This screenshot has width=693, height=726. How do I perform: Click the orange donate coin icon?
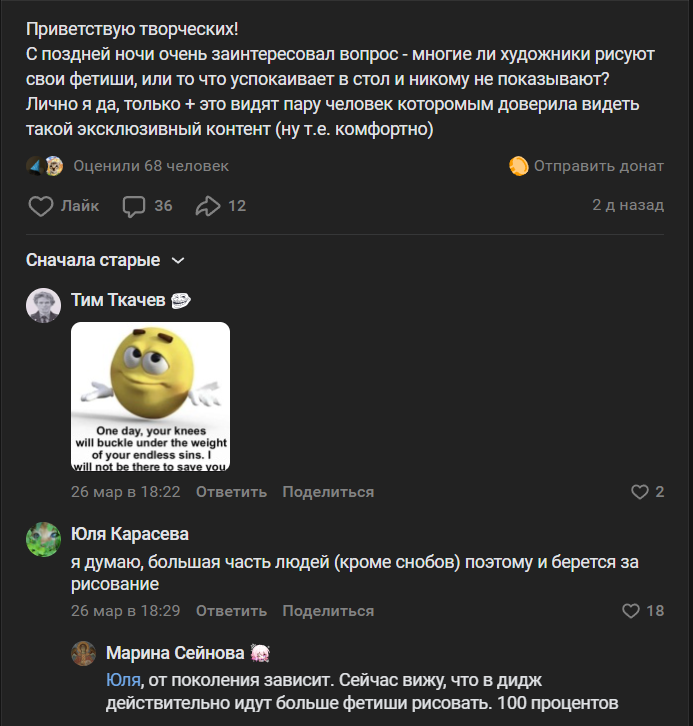click(518, 166)
